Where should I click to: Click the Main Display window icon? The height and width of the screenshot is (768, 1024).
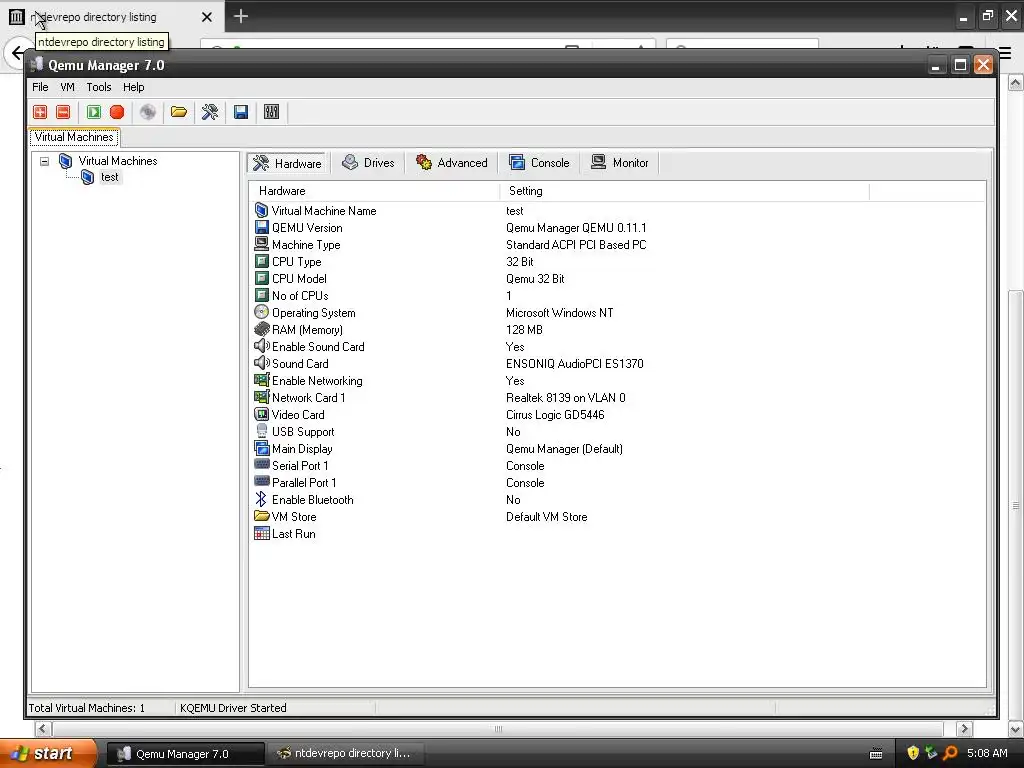pos(261,448)
